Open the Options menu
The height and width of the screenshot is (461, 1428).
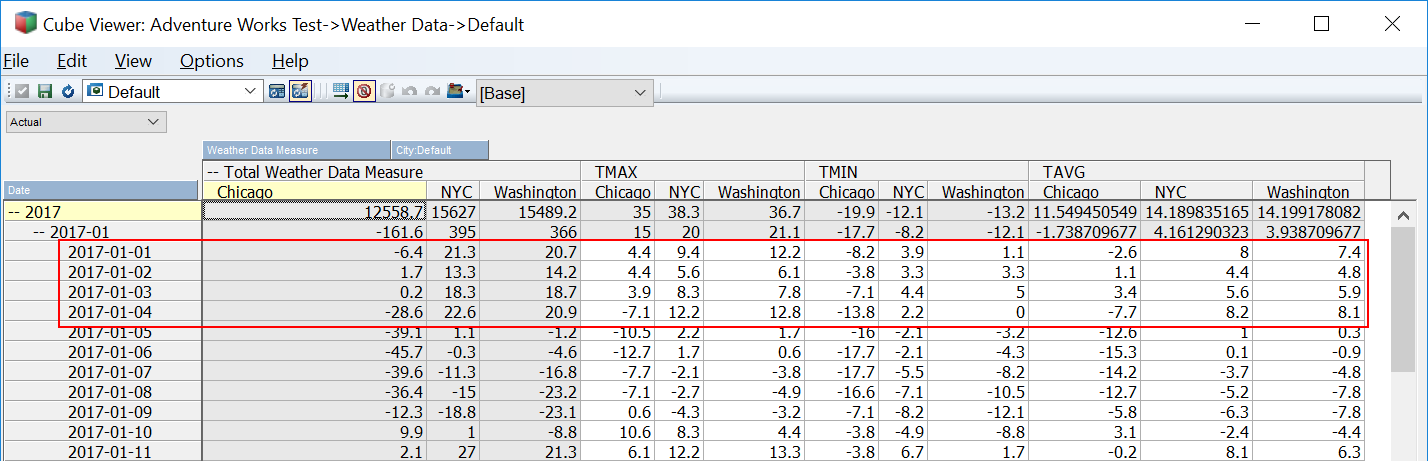click(211, 61)
